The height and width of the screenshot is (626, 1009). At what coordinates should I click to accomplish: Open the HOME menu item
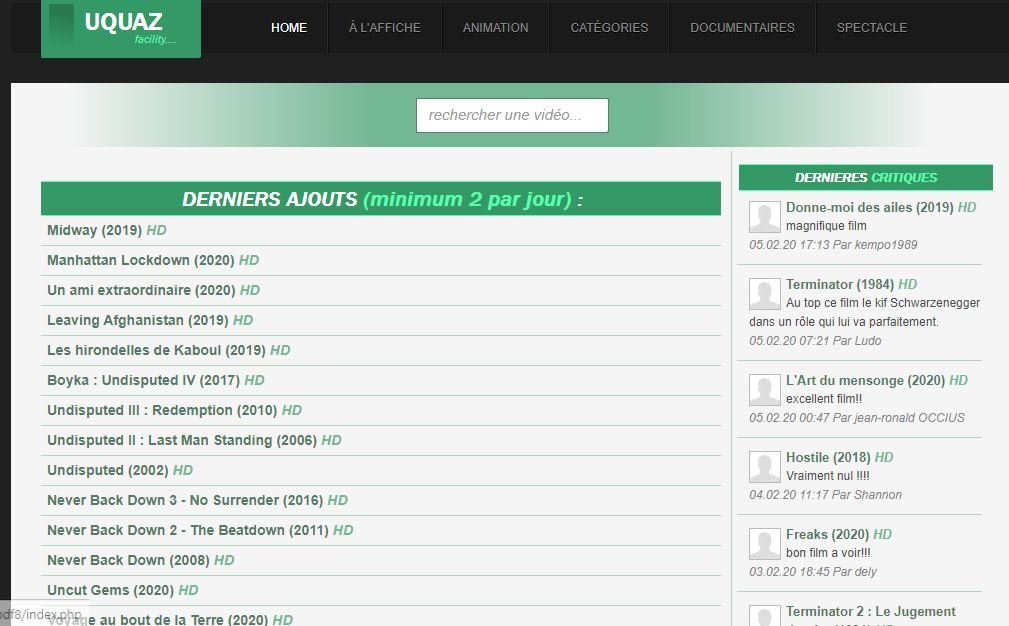289,28
